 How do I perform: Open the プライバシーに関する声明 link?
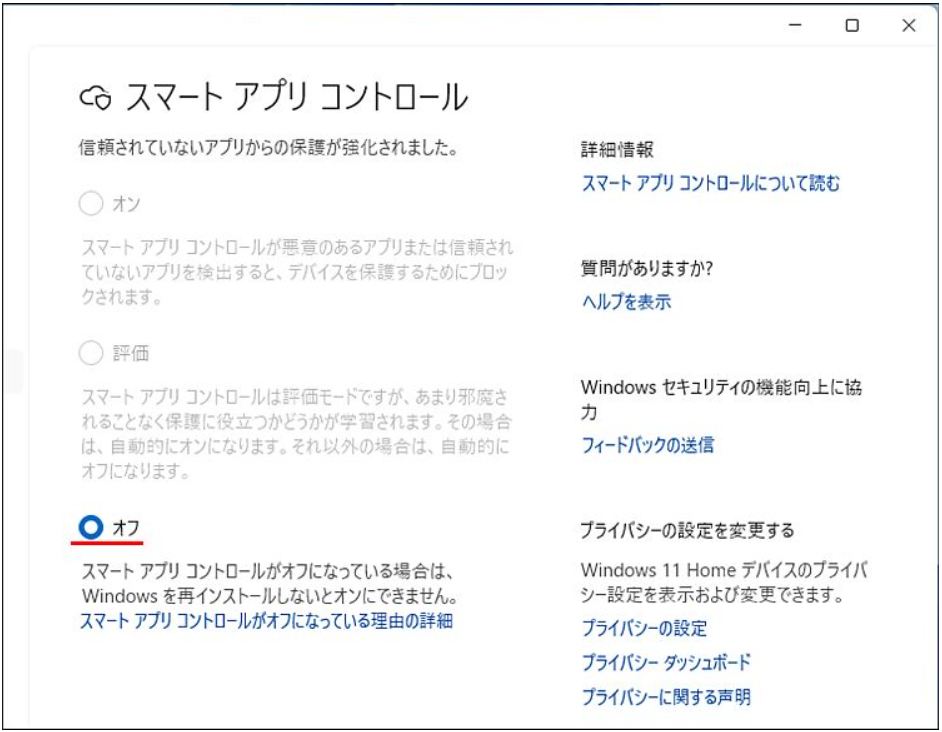(665, 696)
